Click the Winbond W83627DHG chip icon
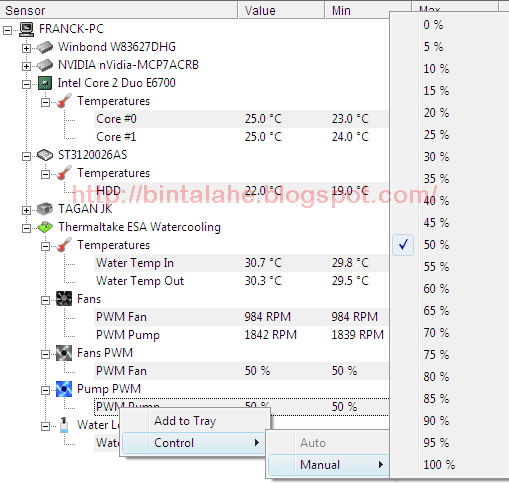509x483 pixels. (45, 47)
